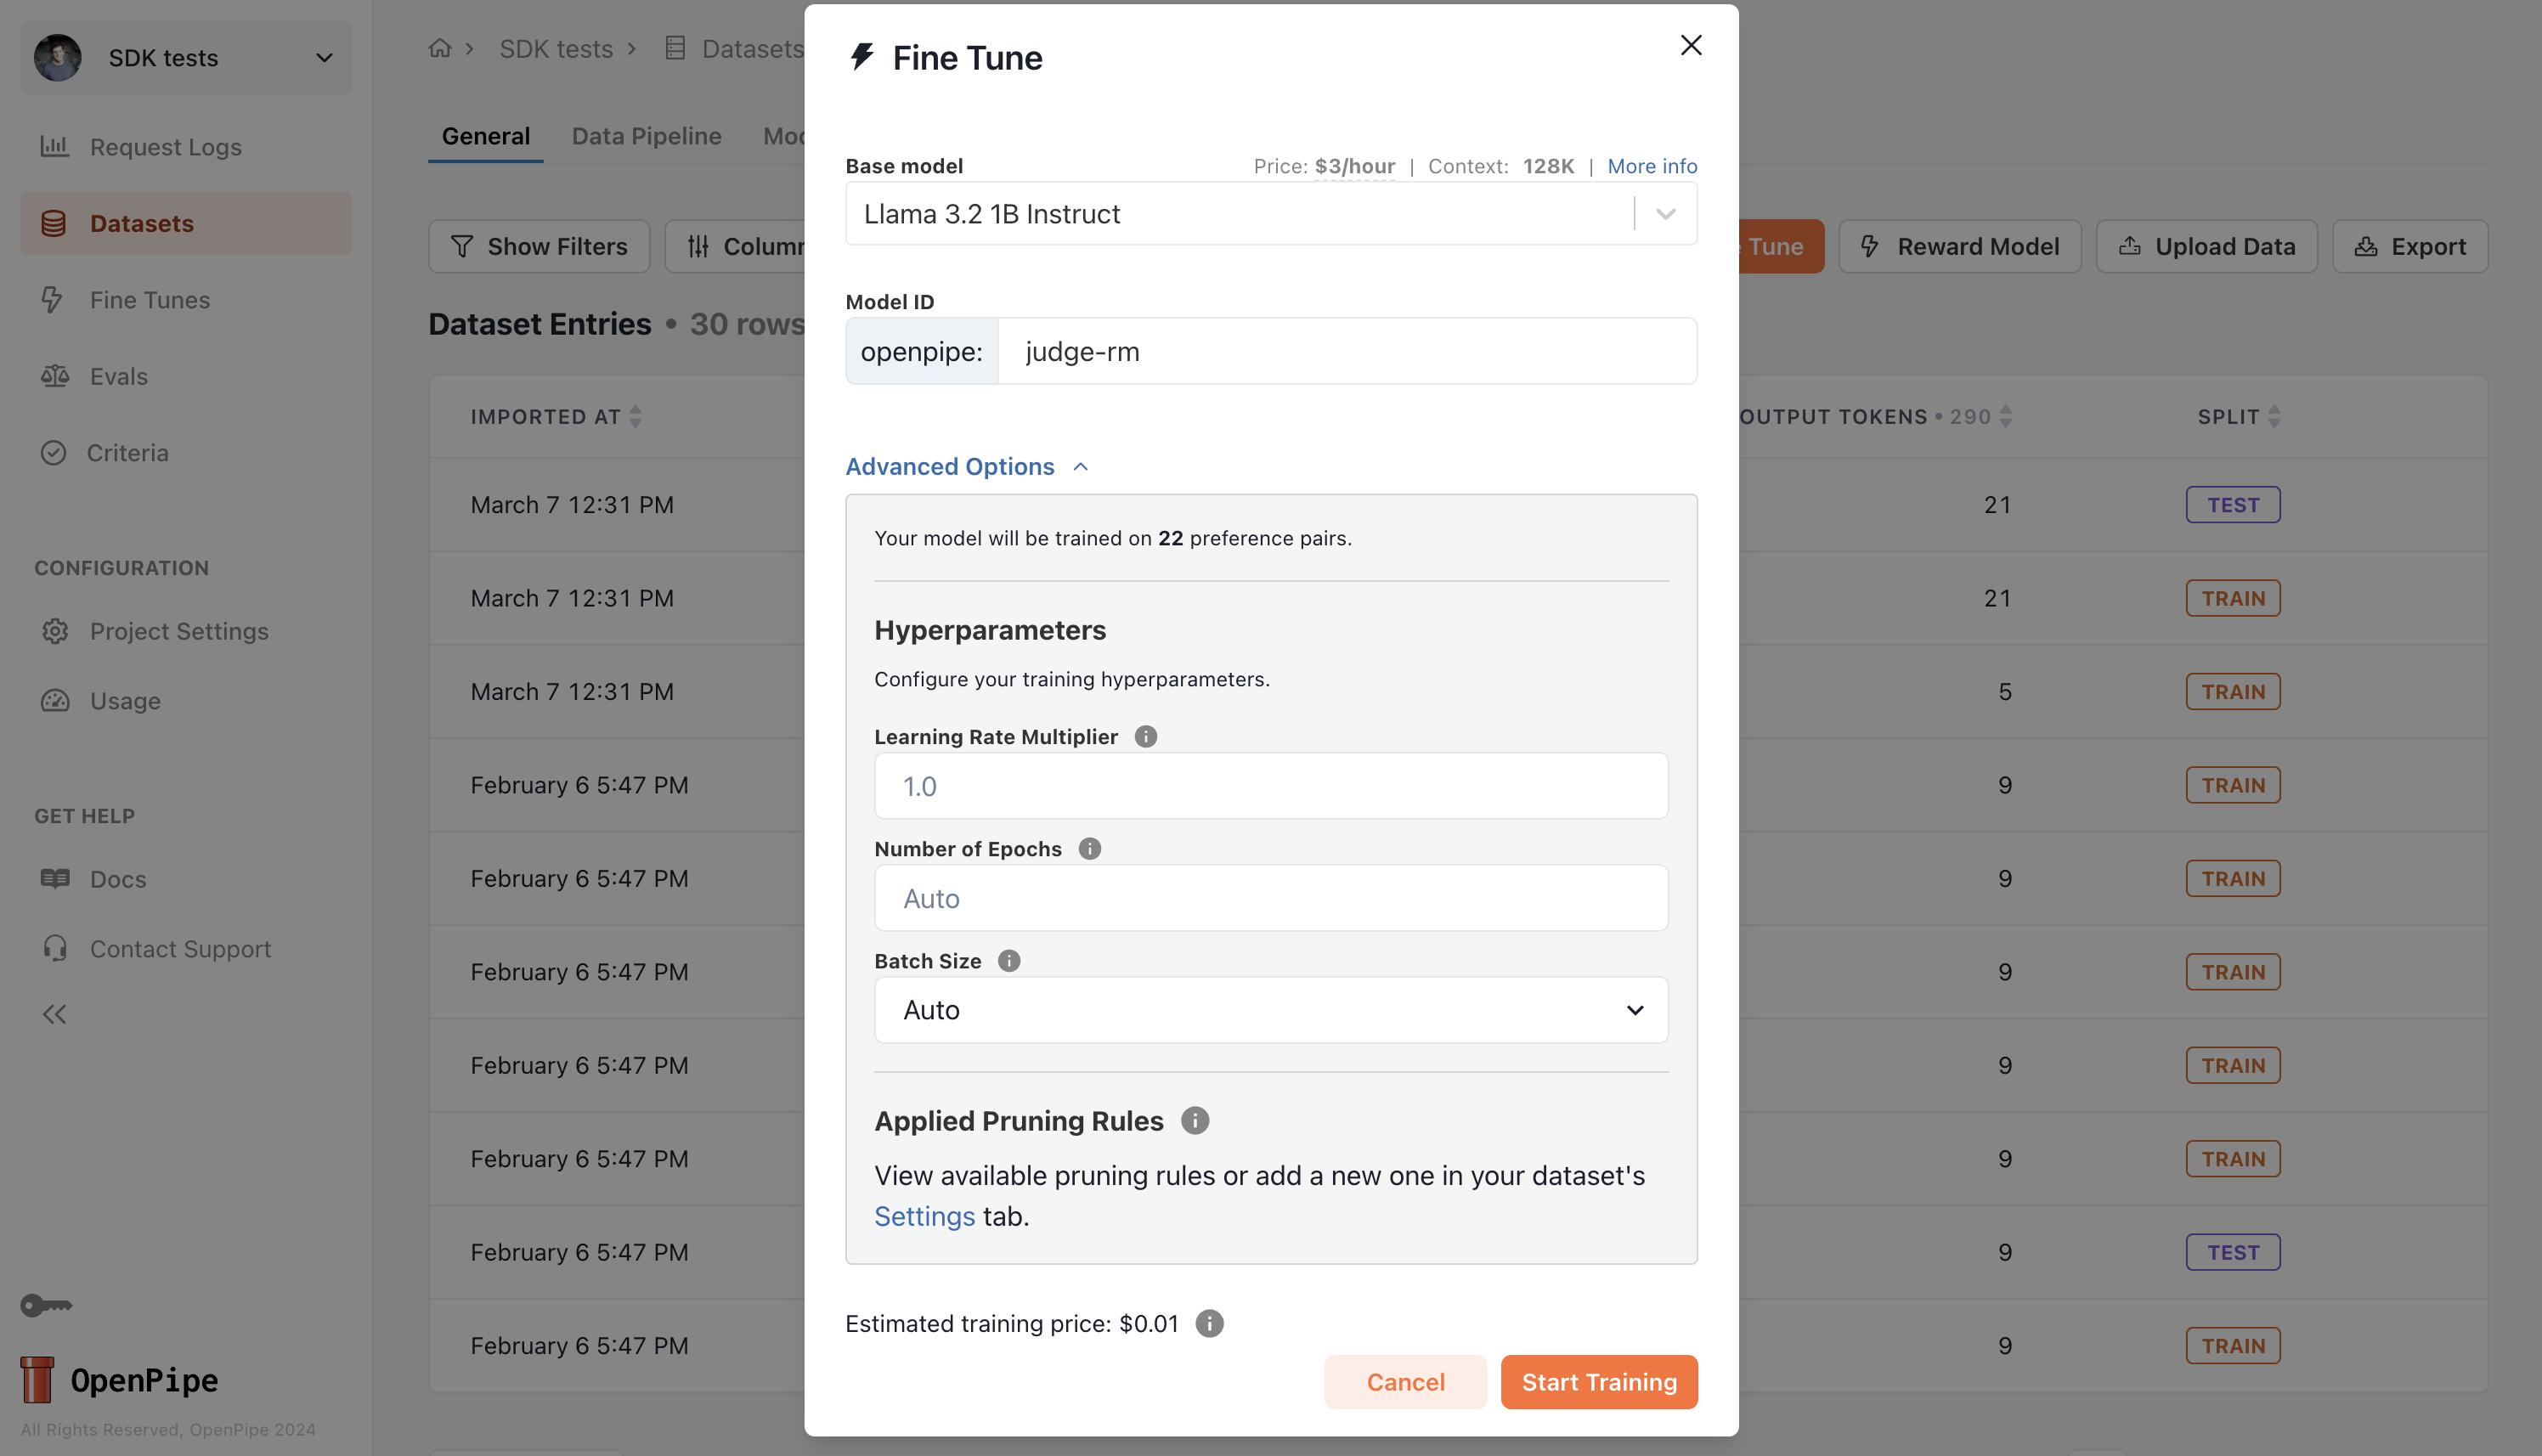Click the sidebar collapse double-chevron icon
Image resolution: width=2542 pixels, height=1456 pixels.
coord(54,1014)
